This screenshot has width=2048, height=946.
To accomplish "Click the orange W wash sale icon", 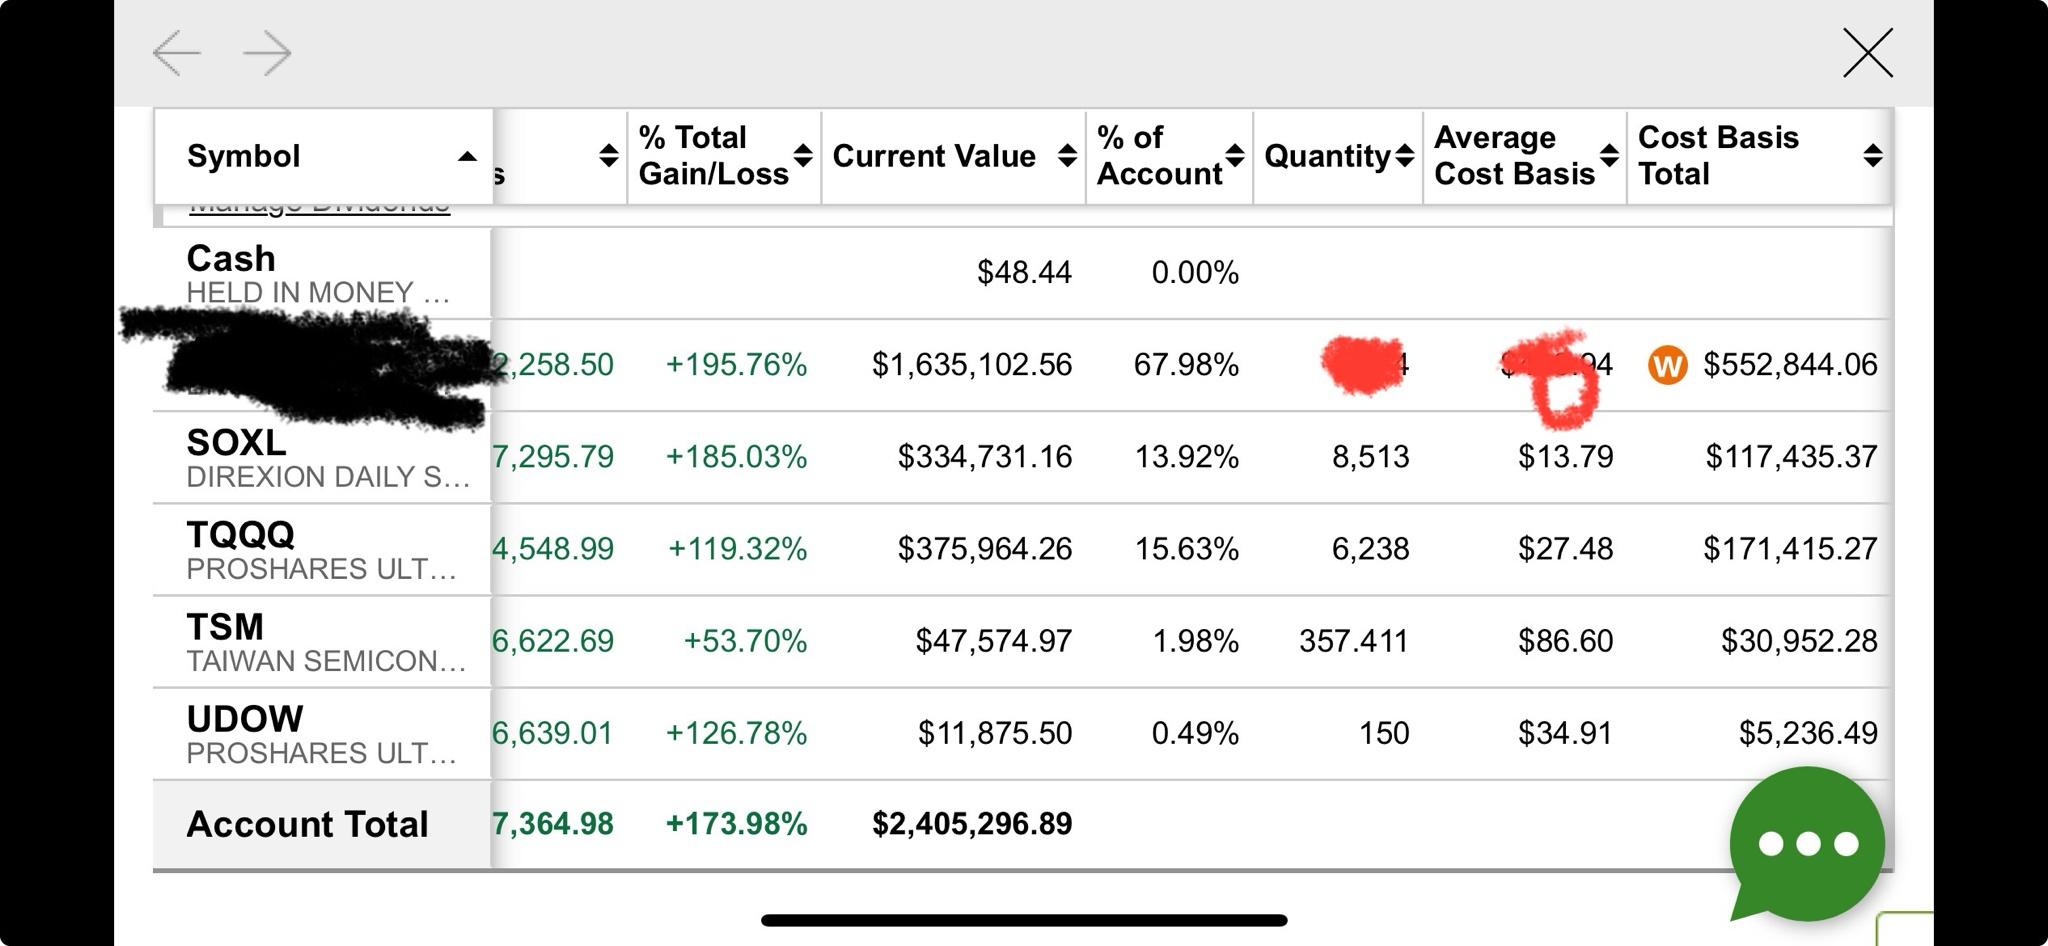I will point(1667,365).
